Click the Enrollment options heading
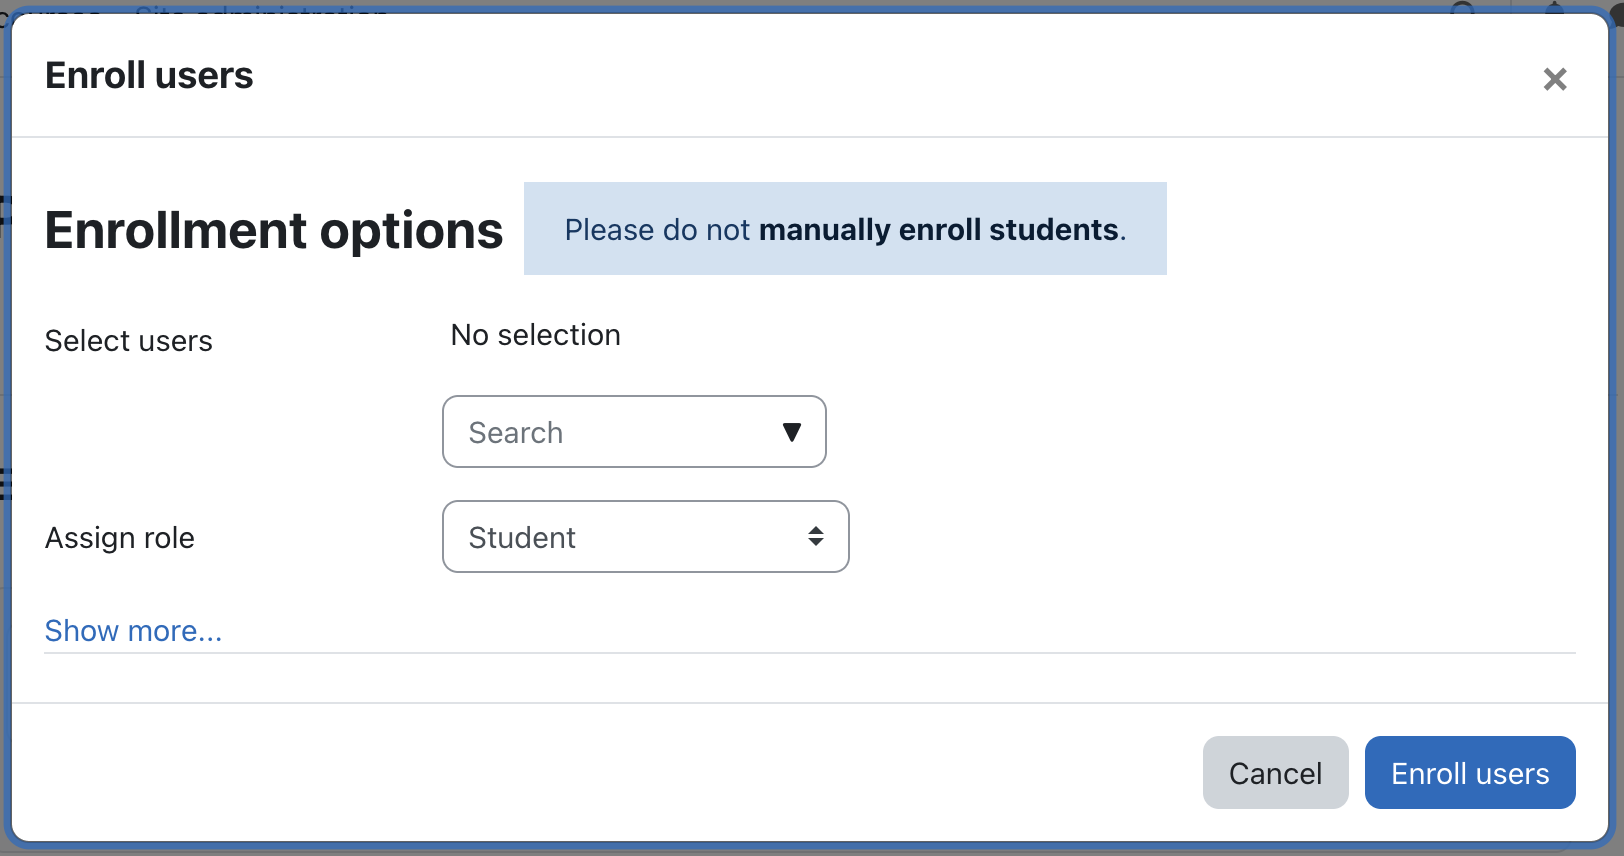The height and width of the screenshot is (856, 1624). (x=273, y=230)
